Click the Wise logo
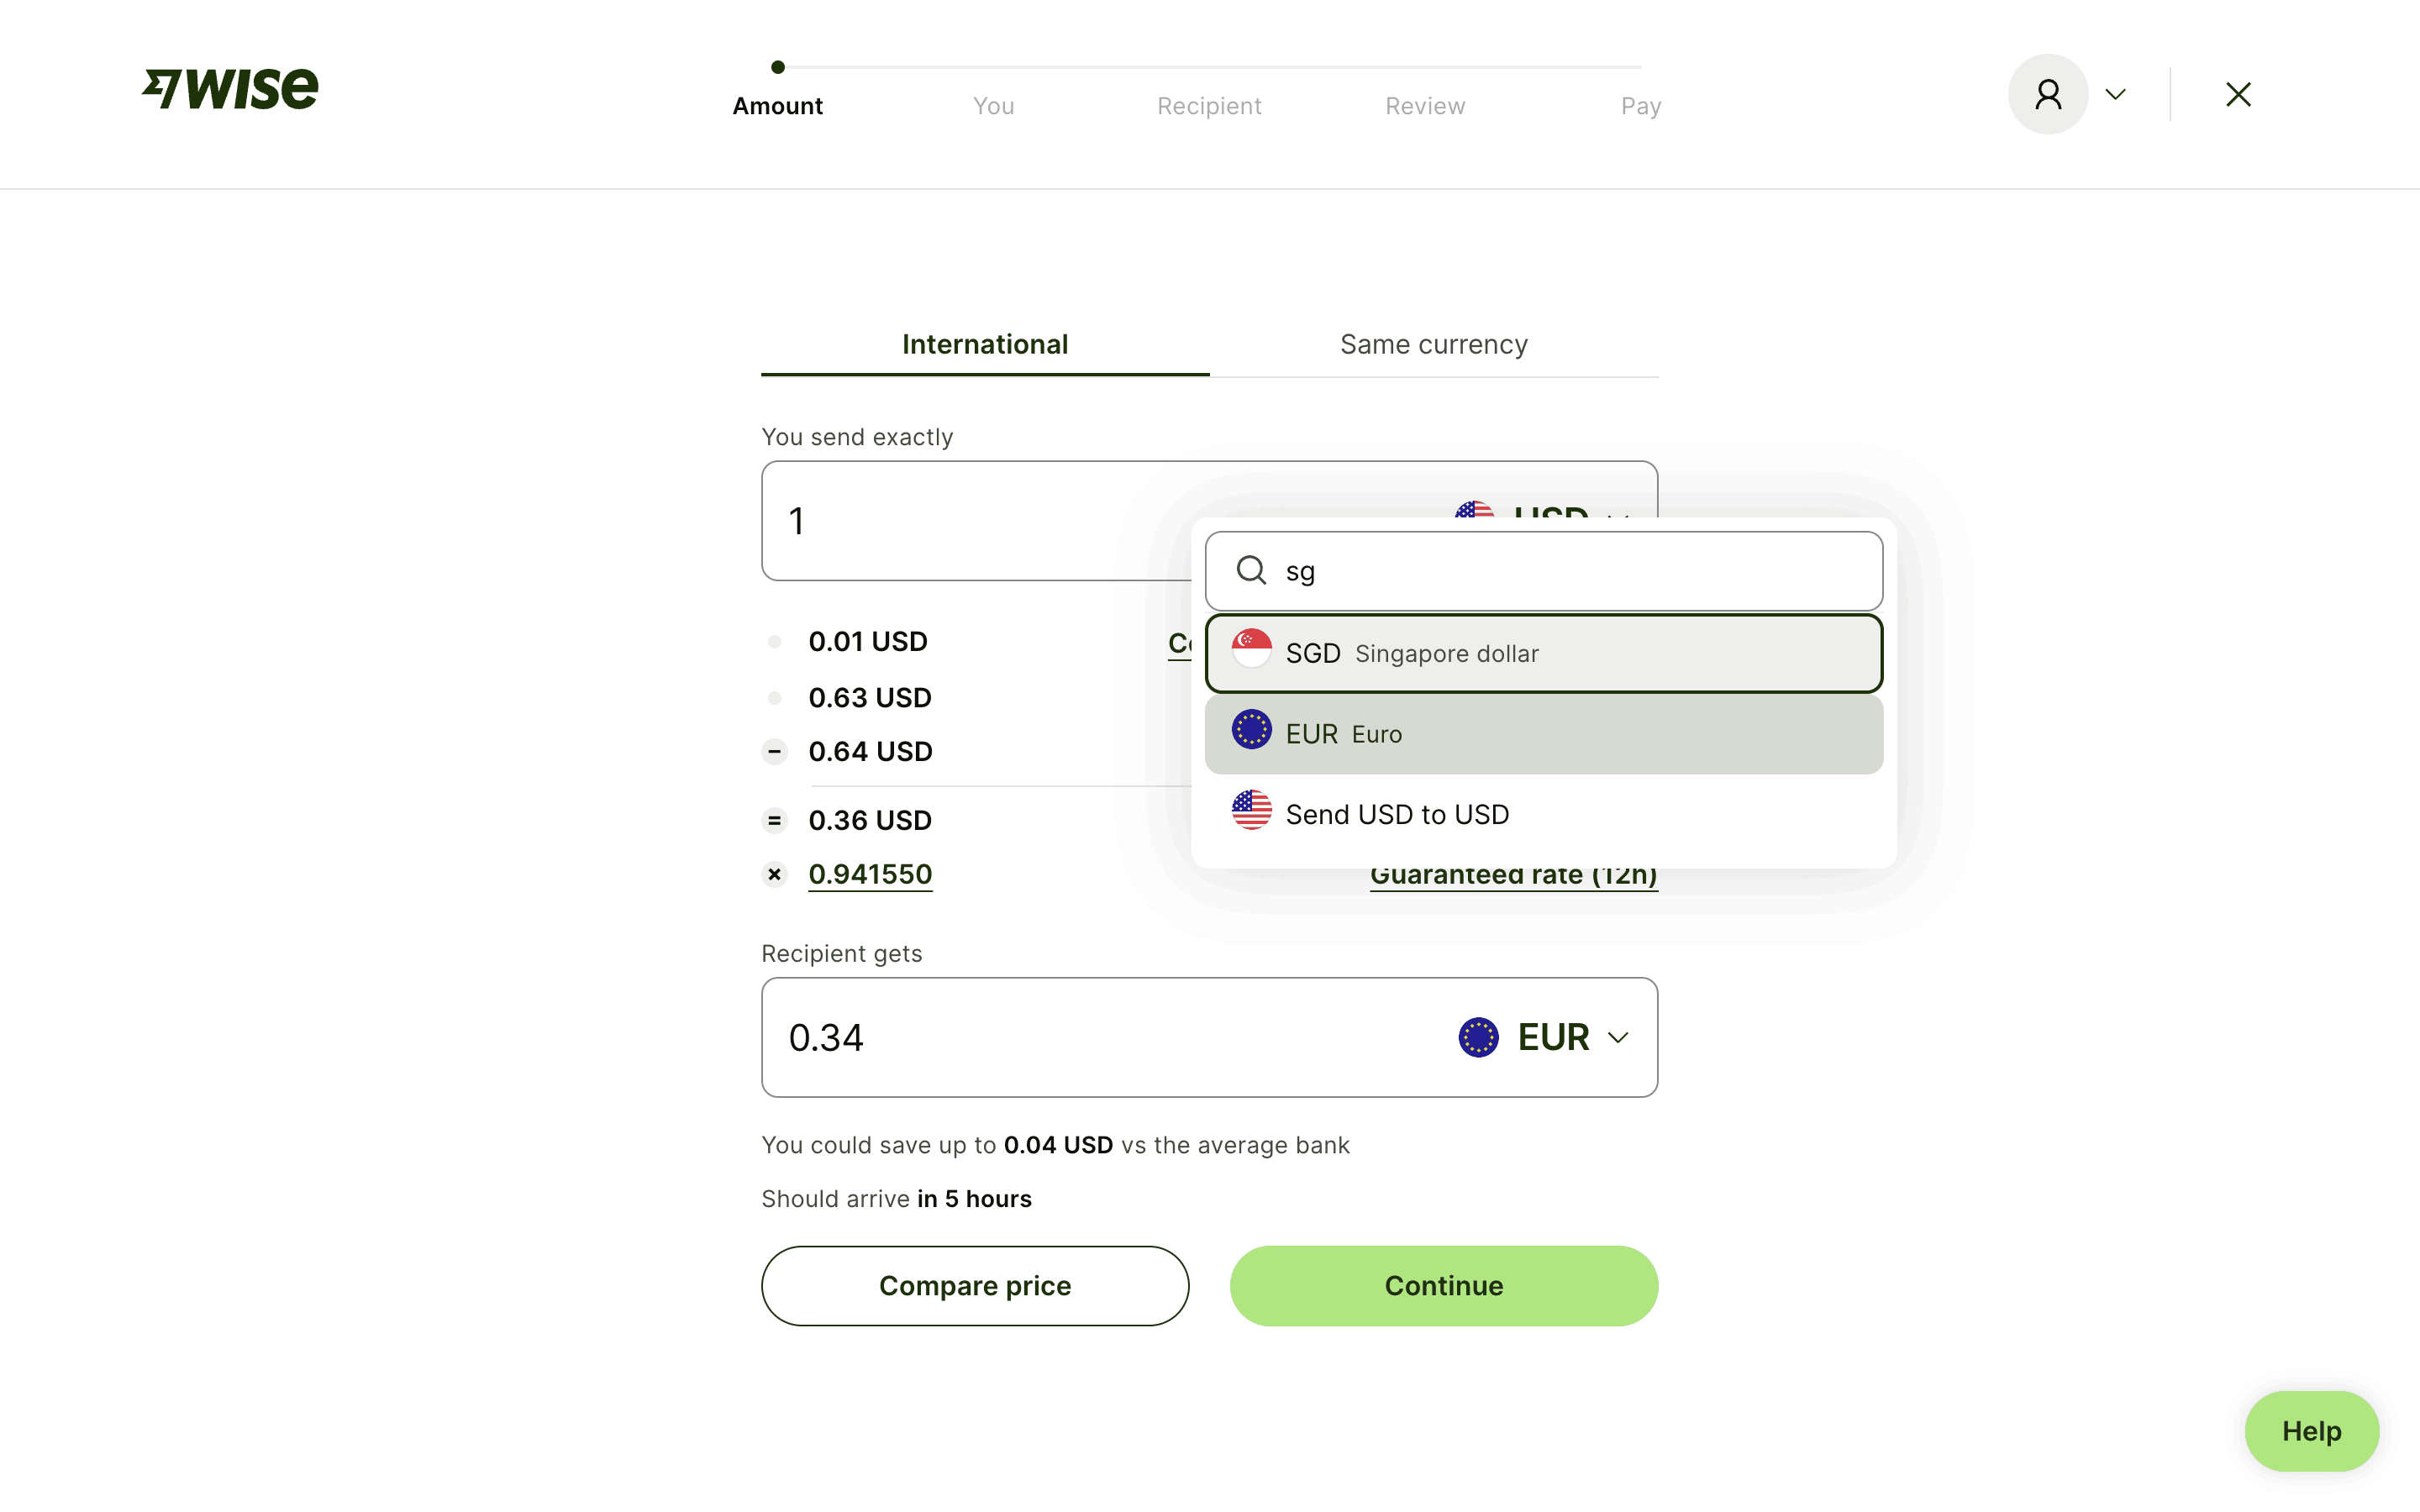 point(231,89)
